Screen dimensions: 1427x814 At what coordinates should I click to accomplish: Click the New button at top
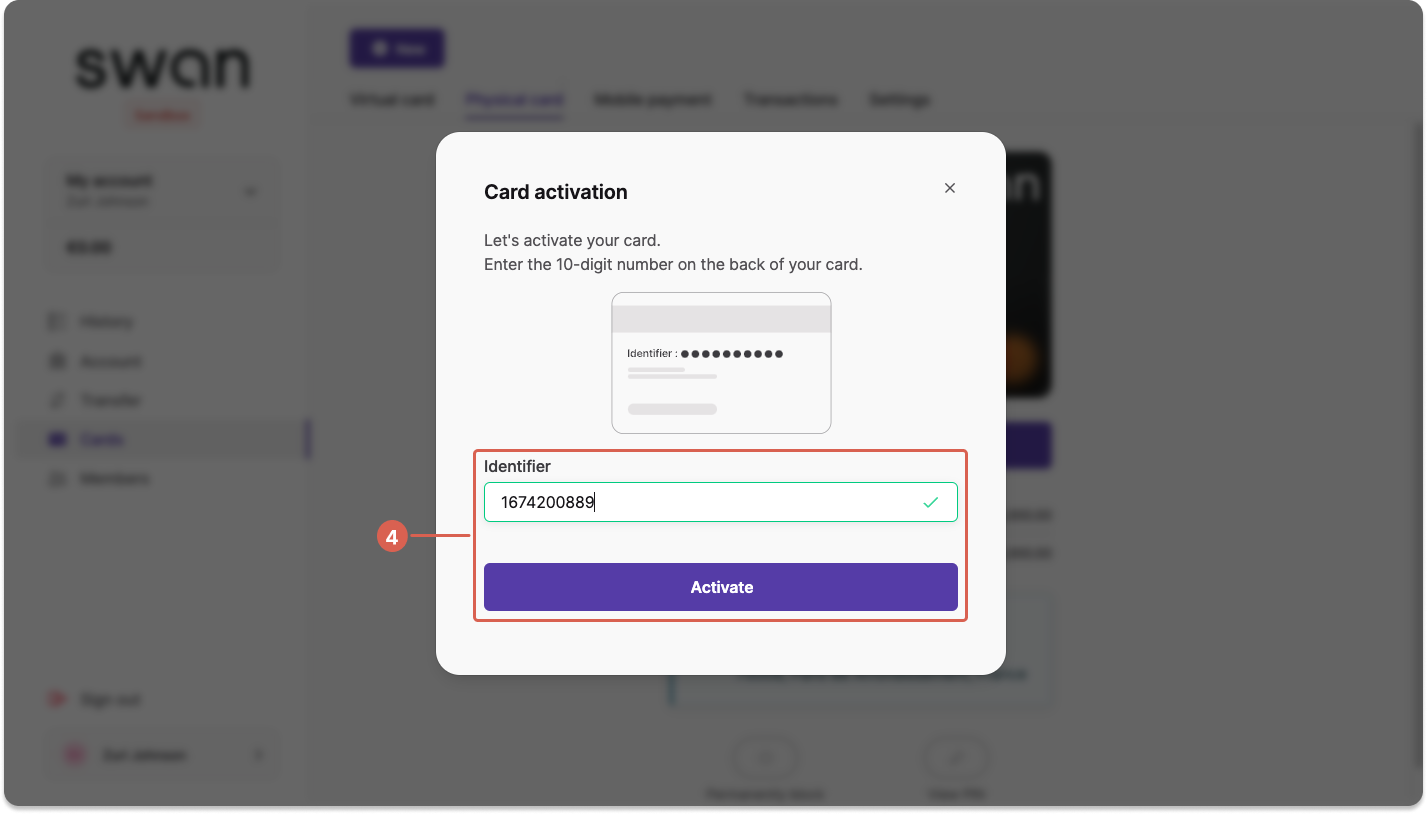397,48
